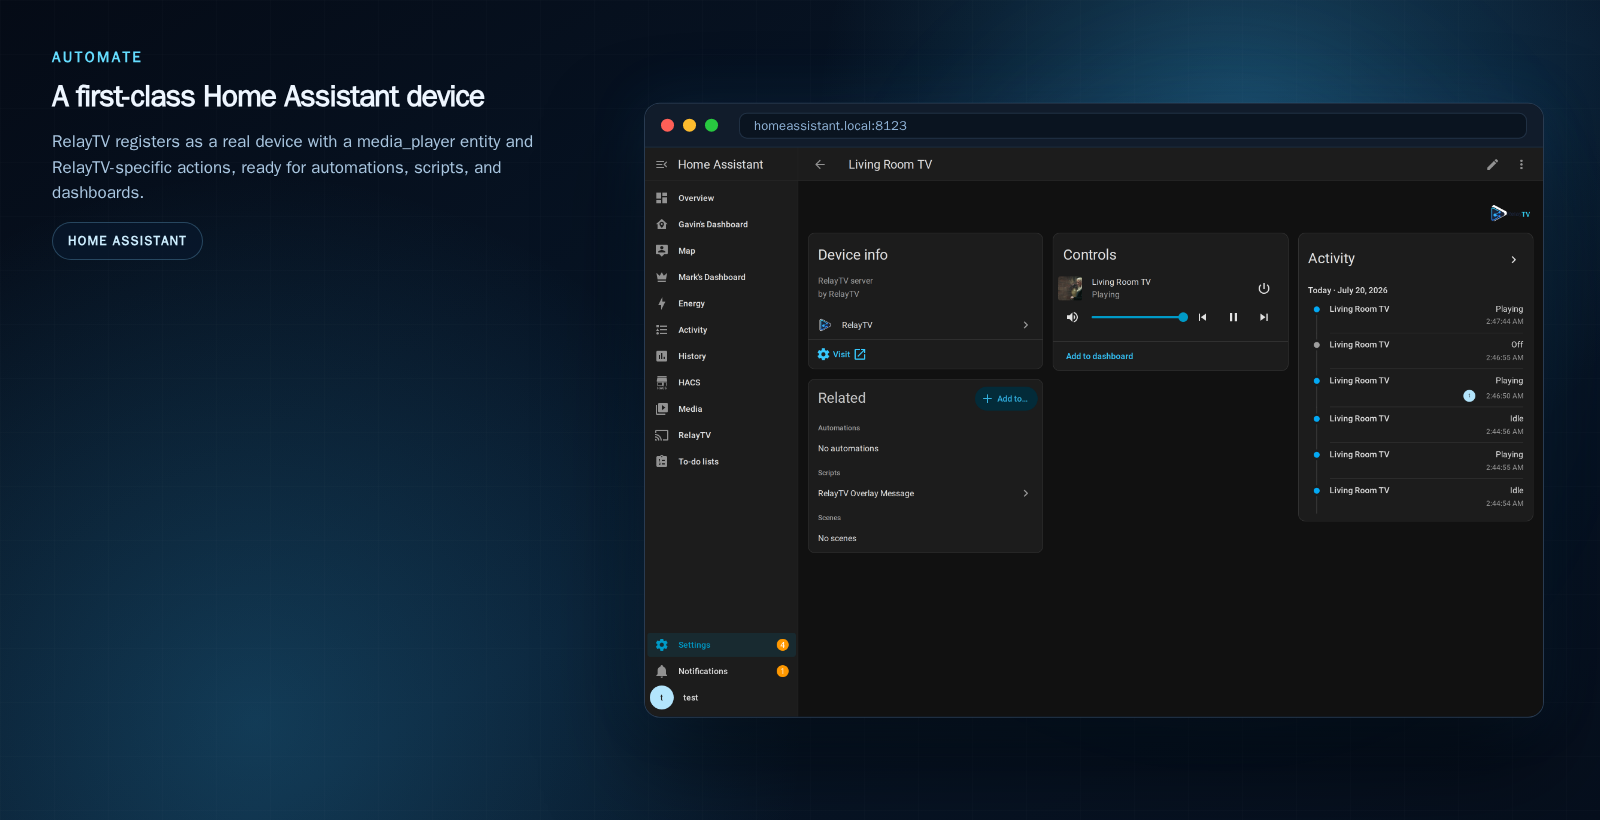Expand the Activity card chevron

[1513, 260]
